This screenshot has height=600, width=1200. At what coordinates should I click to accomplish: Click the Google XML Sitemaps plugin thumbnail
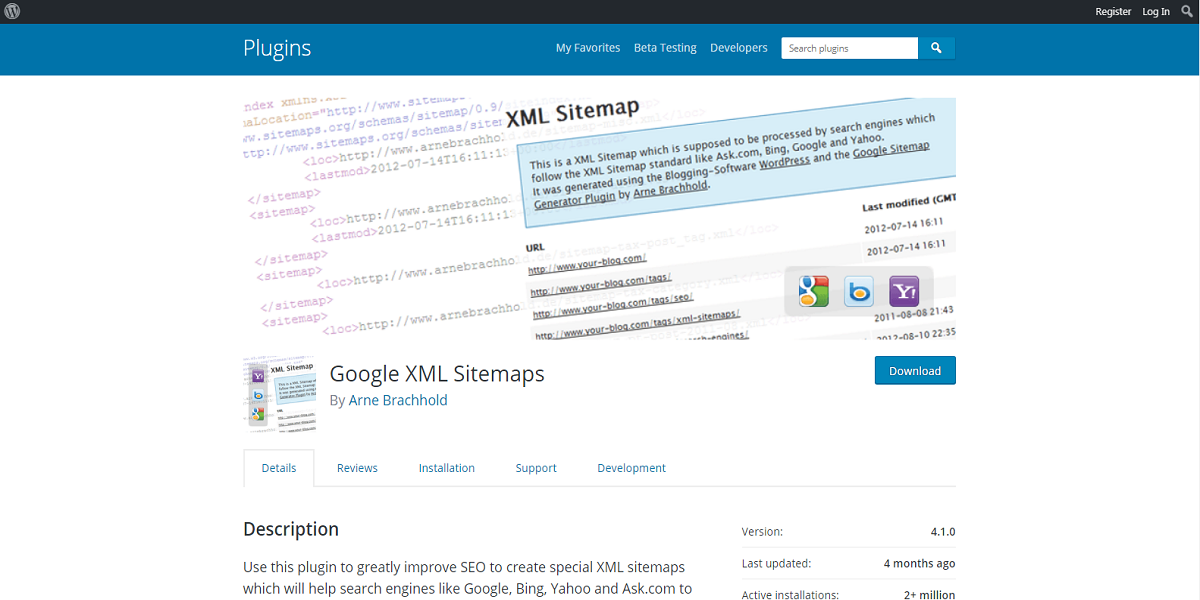[279, 394]
